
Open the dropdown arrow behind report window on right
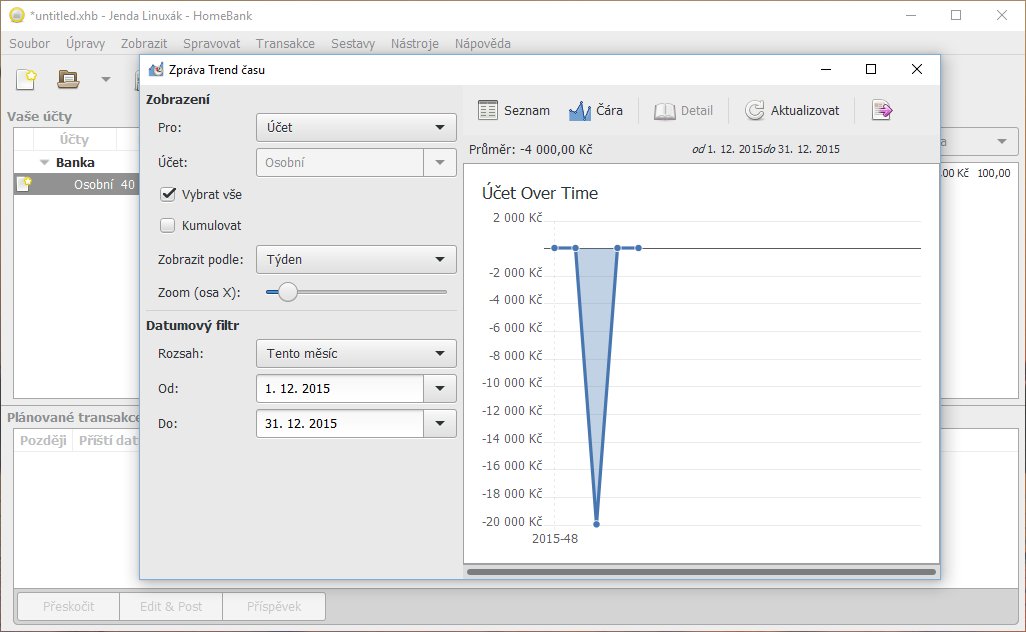point(1001,141)
